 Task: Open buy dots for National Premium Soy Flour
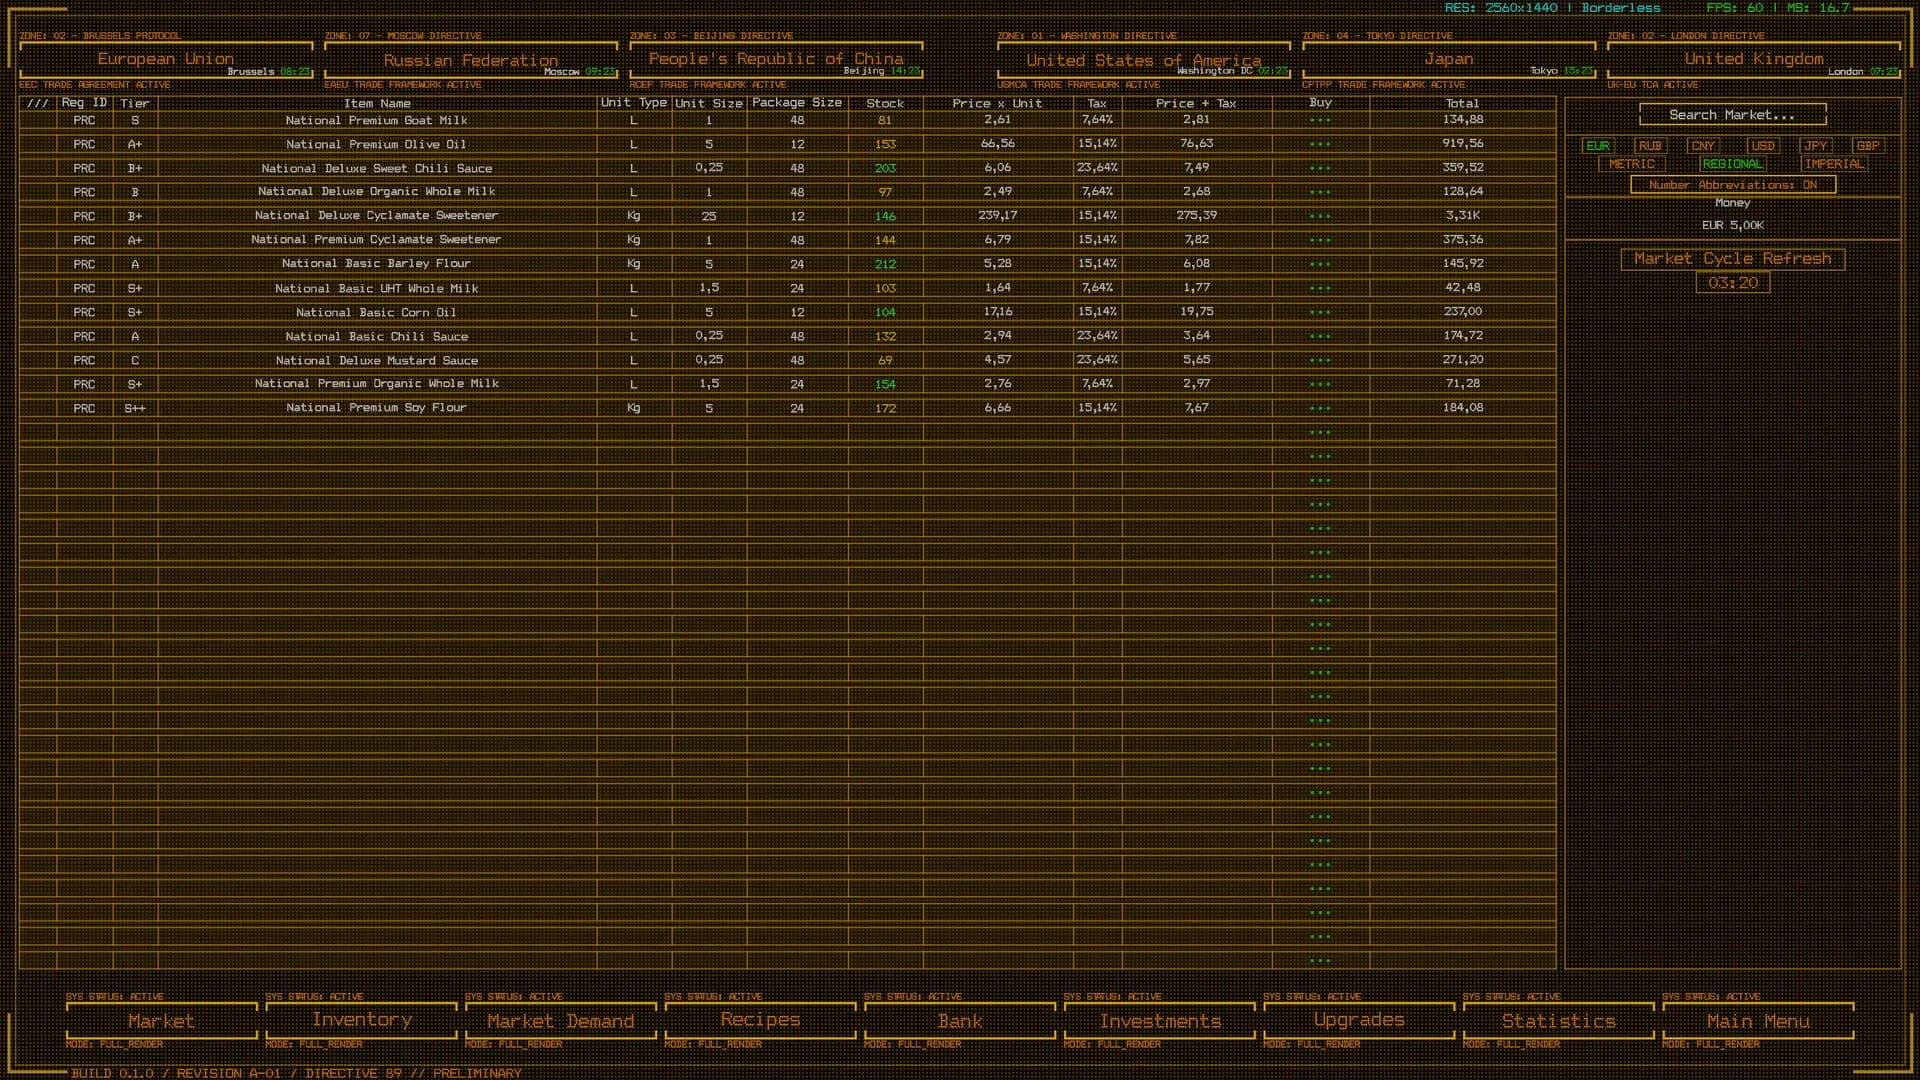point(1320,408)
